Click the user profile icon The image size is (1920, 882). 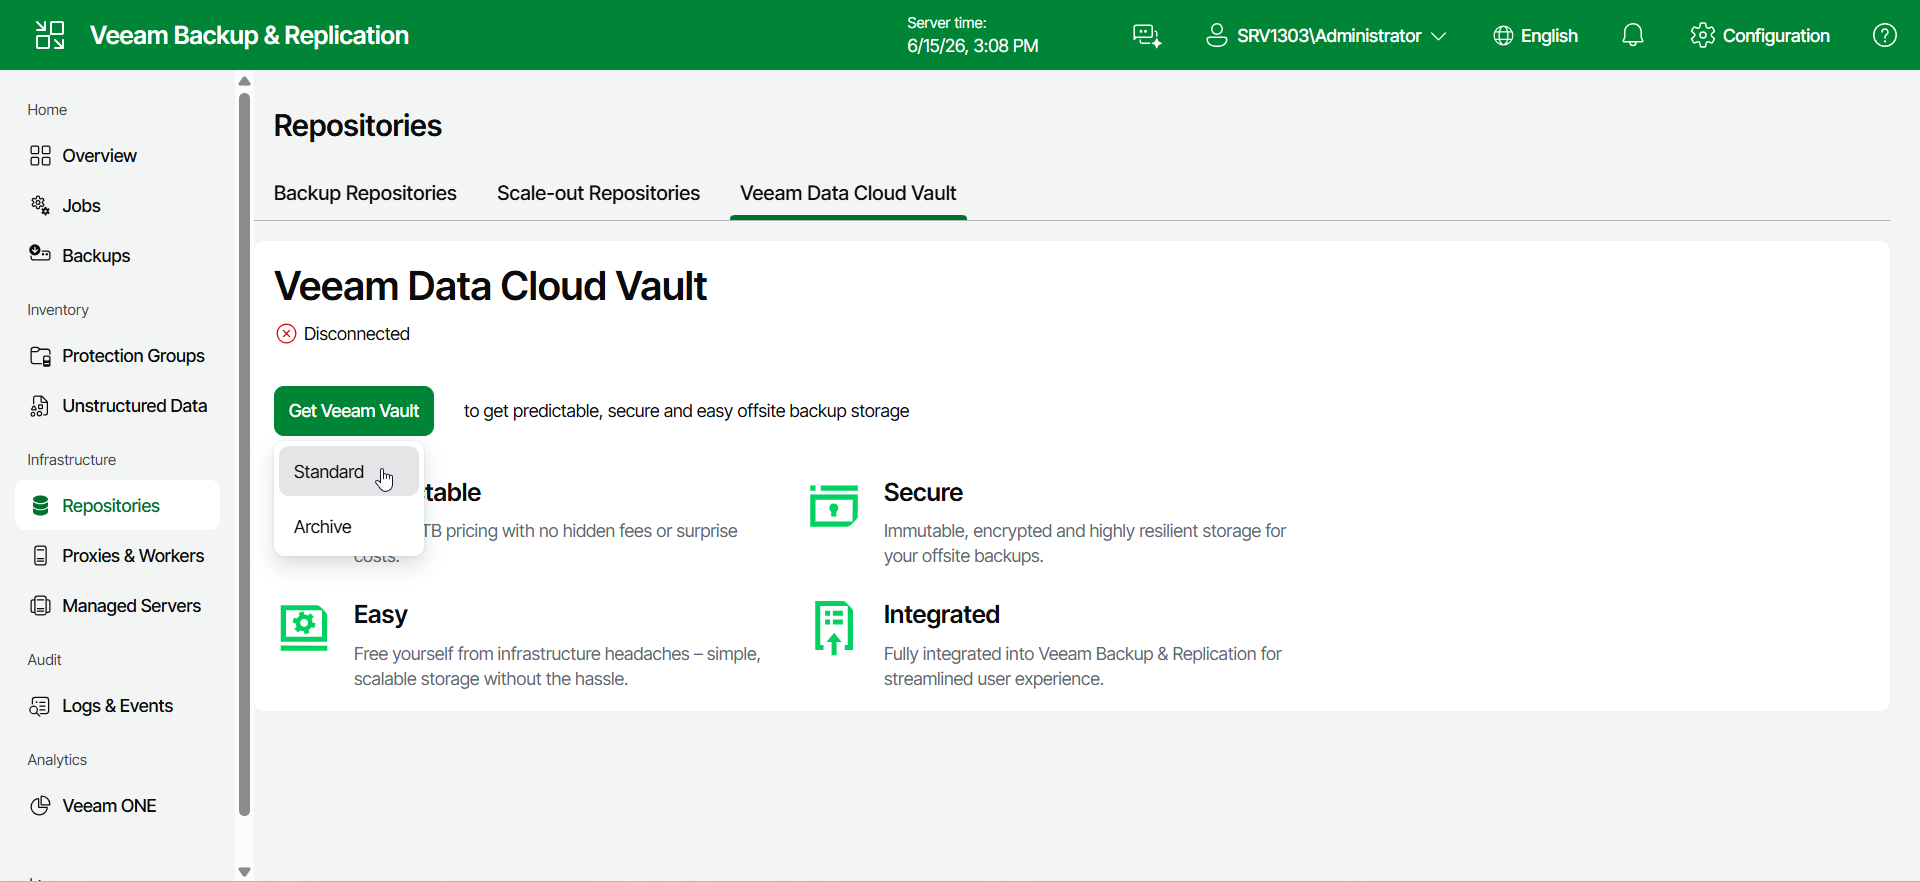point(1216,36)
